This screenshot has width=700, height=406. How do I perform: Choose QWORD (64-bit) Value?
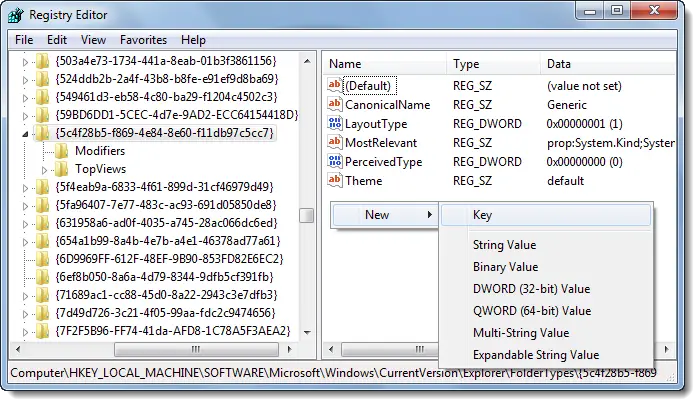[546, 310]
